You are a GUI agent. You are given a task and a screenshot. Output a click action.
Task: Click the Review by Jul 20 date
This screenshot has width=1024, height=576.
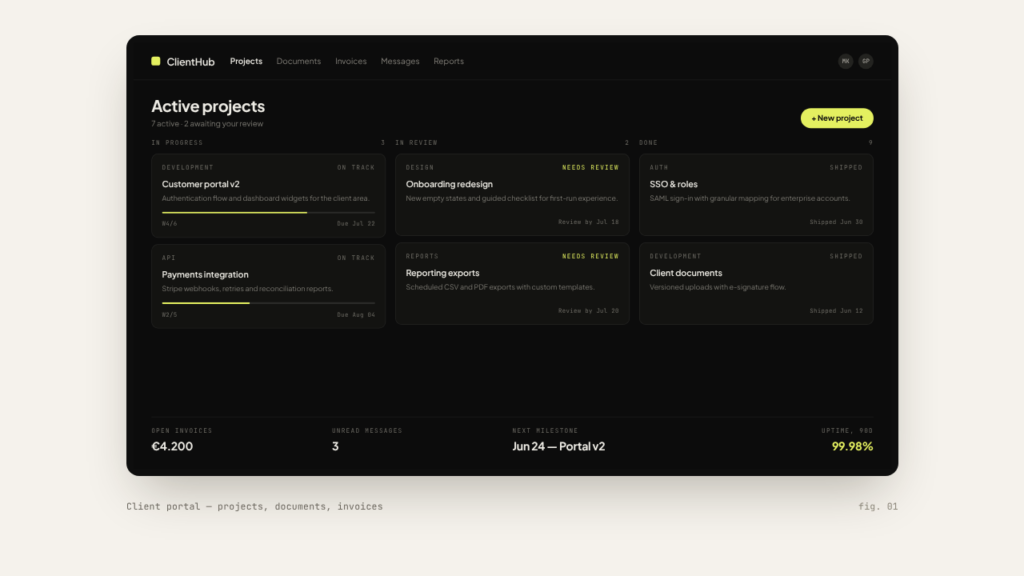[x=588, y=311]
